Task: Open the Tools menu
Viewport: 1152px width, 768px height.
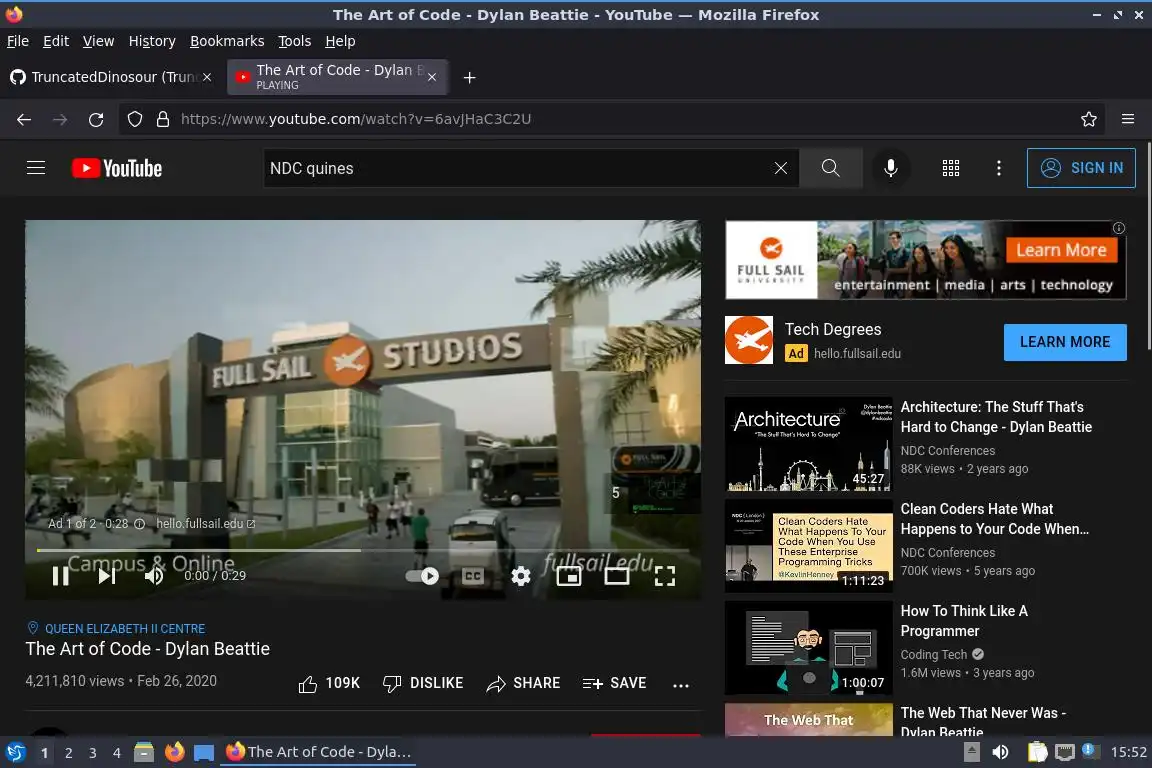Action: (295, 41)
